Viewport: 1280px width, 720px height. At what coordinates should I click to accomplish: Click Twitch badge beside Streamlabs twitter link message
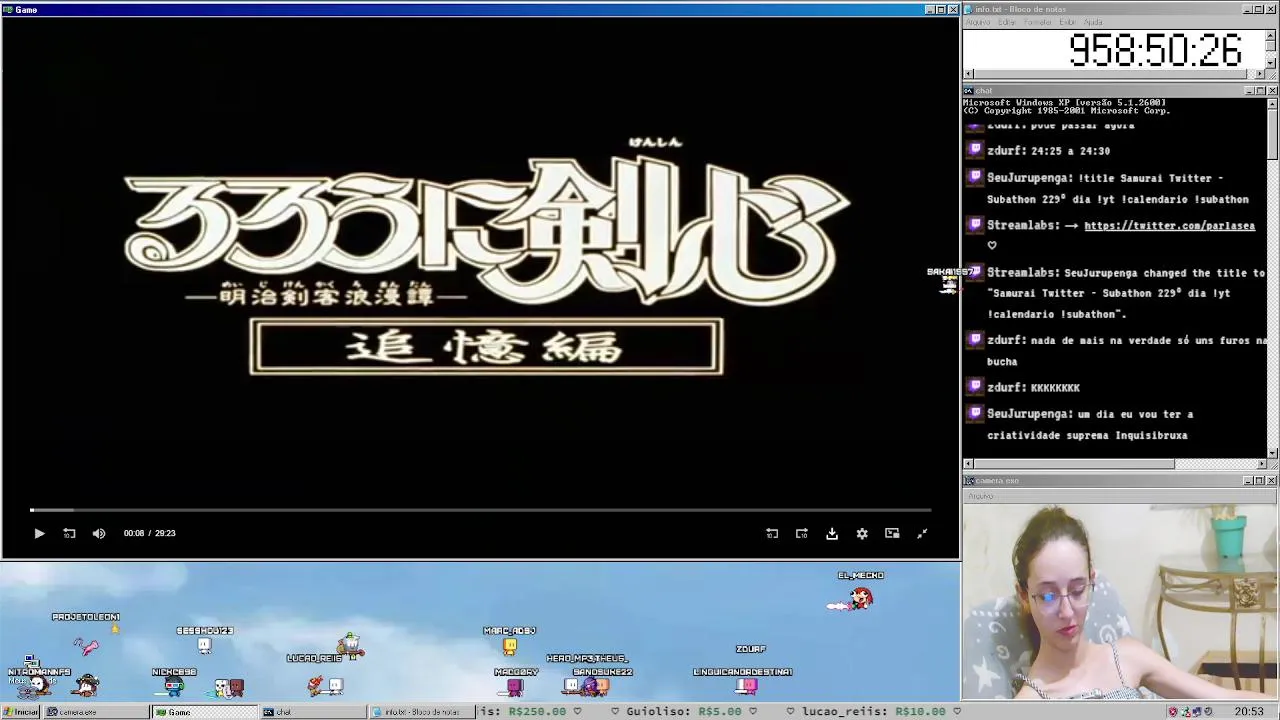[x=976, y=226]
